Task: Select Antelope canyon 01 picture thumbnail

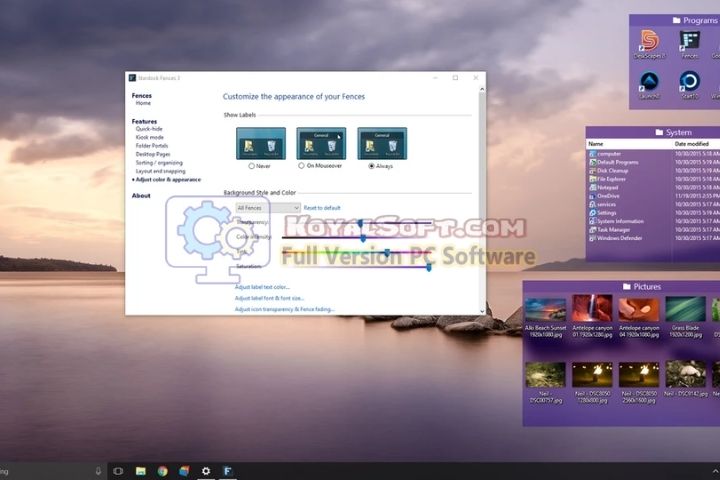Action: [x=592, y=308]
